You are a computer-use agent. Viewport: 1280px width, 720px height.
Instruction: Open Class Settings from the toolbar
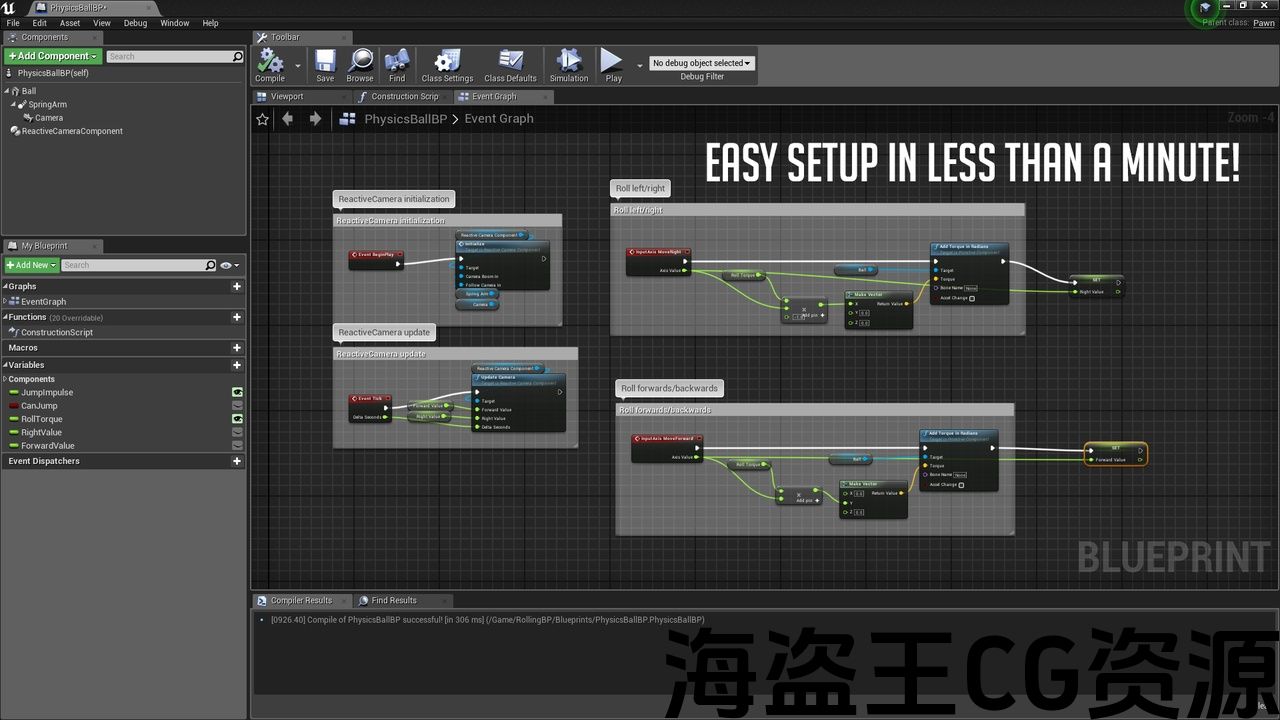tap(447, 62)
